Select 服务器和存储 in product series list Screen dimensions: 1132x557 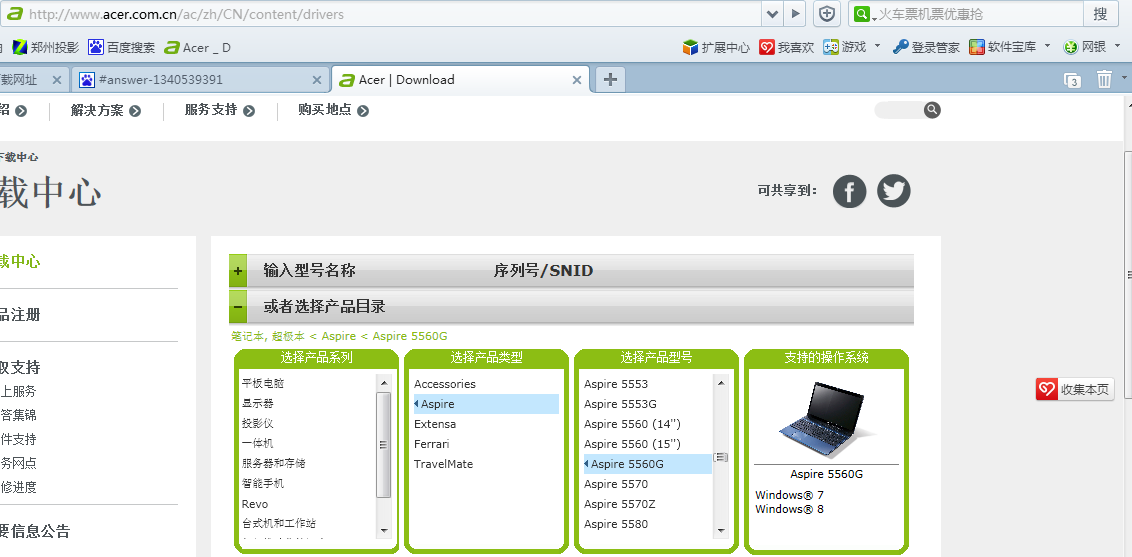tap(274, 463)
